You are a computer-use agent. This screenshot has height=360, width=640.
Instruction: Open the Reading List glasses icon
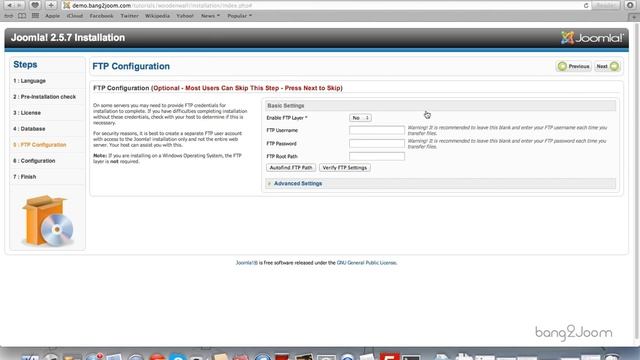point(9,16)
